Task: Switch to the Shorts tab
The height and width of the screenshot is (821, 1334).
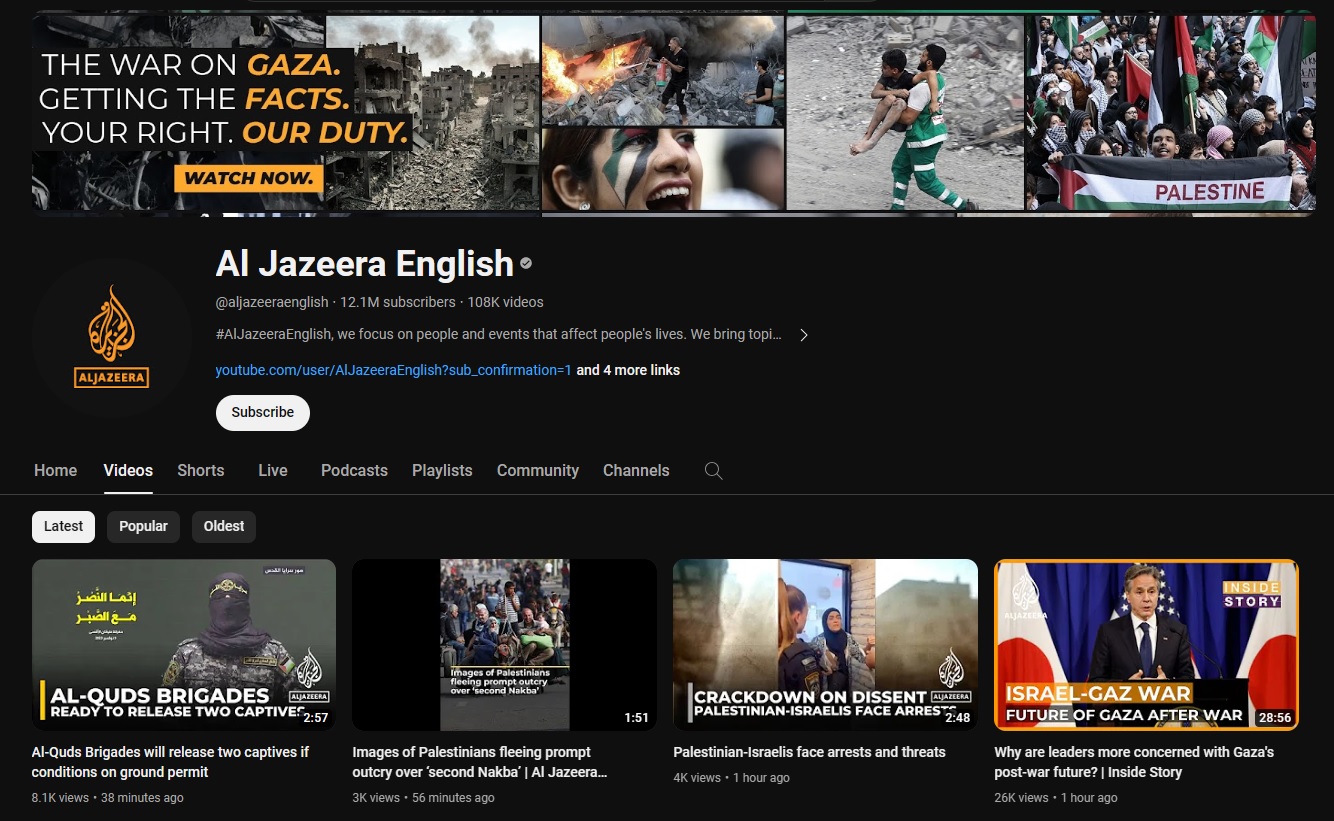Action: (x=201, y=470)
